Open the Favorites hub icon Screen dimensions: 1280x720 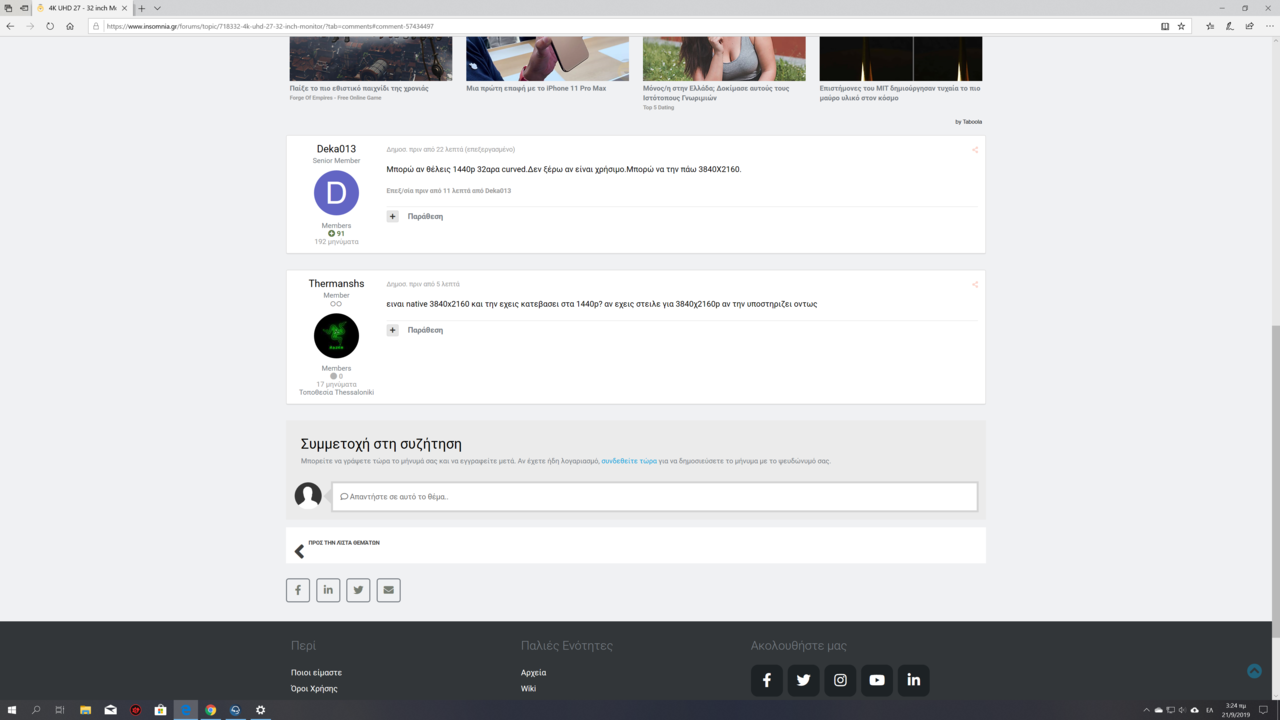pos(1210,26)
